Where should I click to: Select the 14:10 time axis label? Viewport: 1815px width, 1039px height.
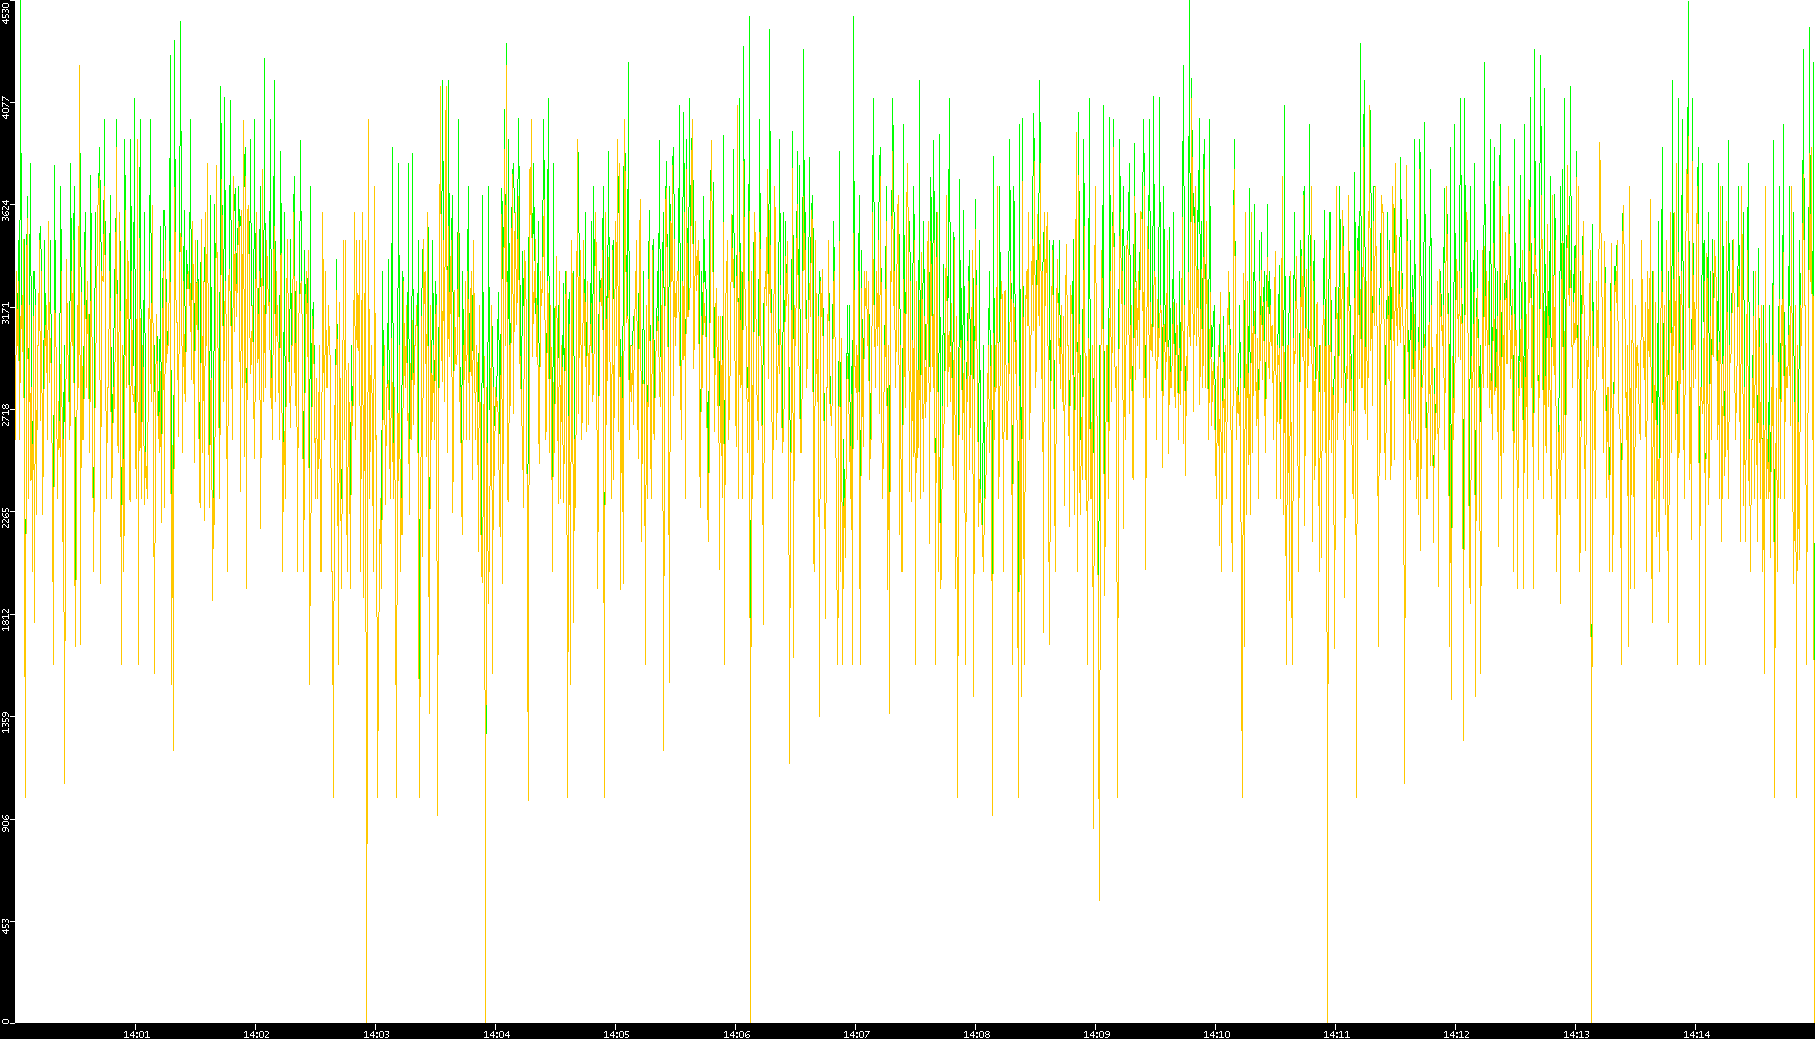pyautogui.click(x=1217, y=1034)
